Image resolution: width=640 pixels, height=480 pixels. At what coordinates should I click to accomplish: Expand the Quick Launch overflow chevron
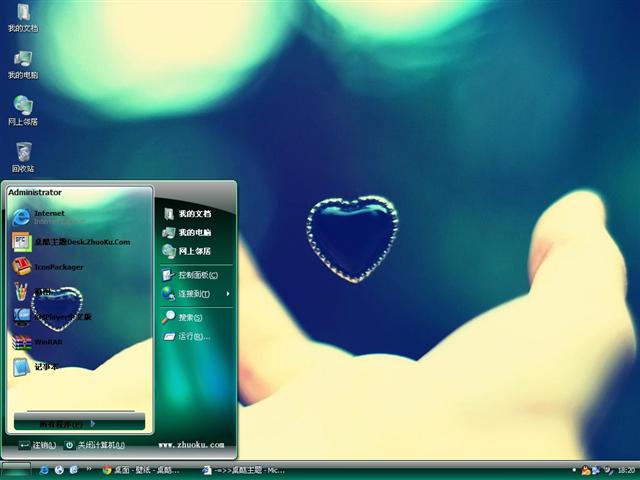click(90, 469)
